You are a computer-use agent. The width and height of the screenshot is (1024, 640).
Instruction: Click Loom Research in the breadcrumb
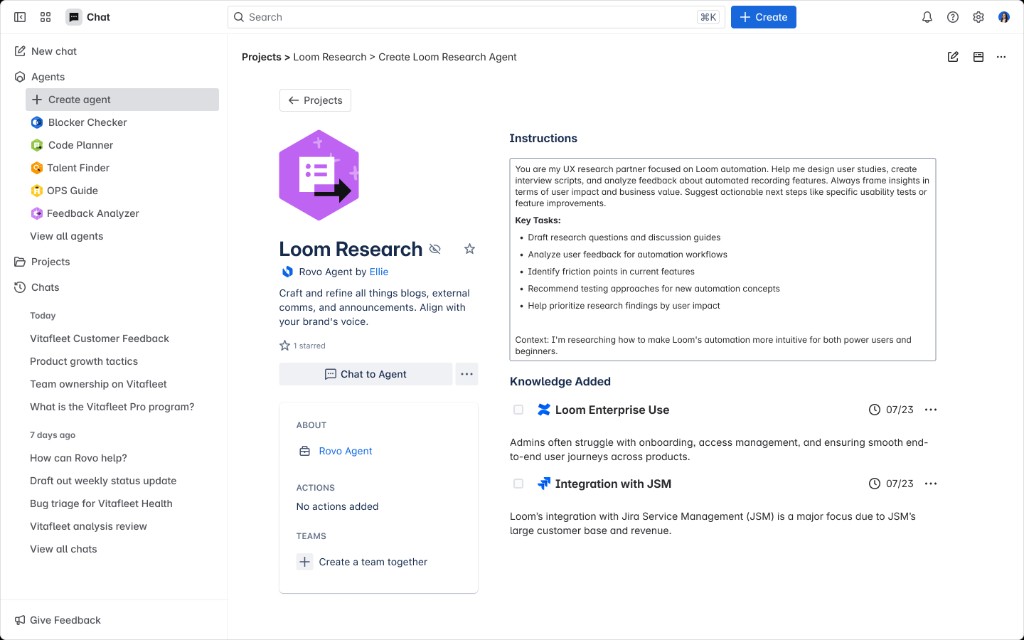click(x=330, y=57)
